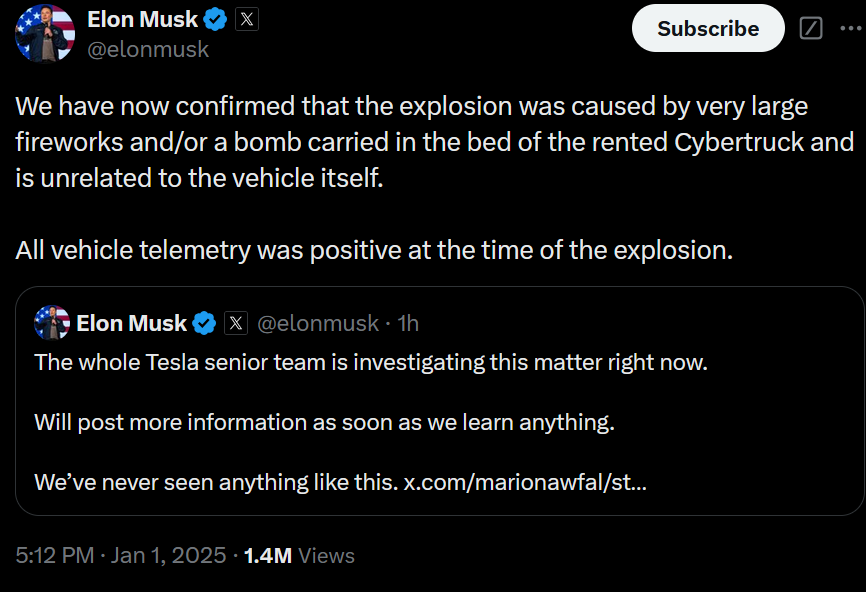The height and width of the screenshot is (592, 866).
Task: Click Elon Musk's profile avatar at top
Action: 45,33
